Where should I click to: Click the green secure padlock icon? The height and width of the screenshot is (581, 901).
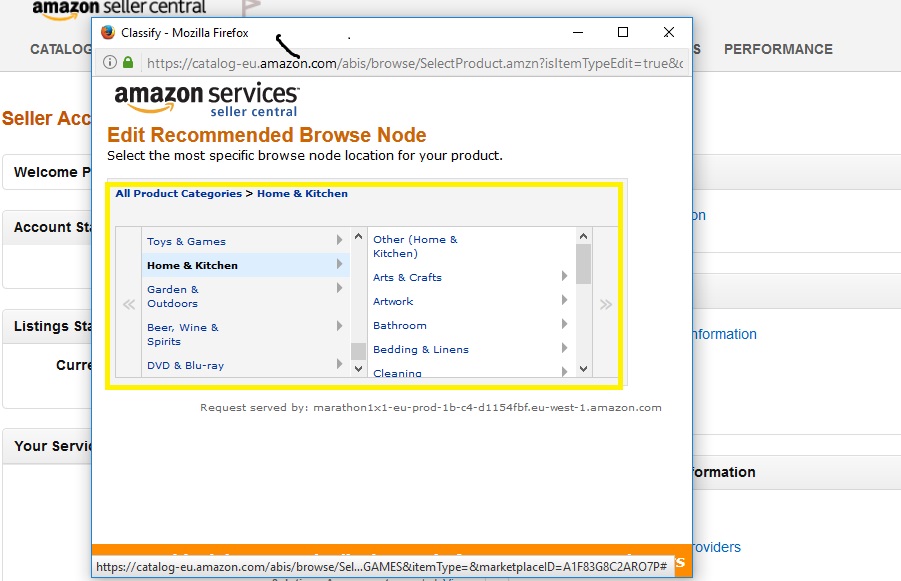click(128, 62)
